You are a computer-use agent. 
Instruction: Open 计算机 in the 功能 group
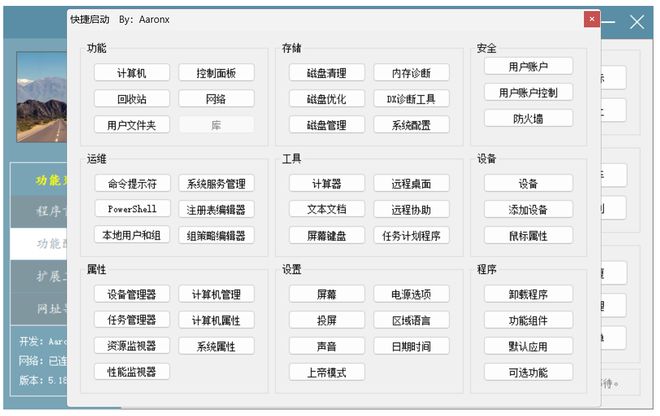point(132,73)
